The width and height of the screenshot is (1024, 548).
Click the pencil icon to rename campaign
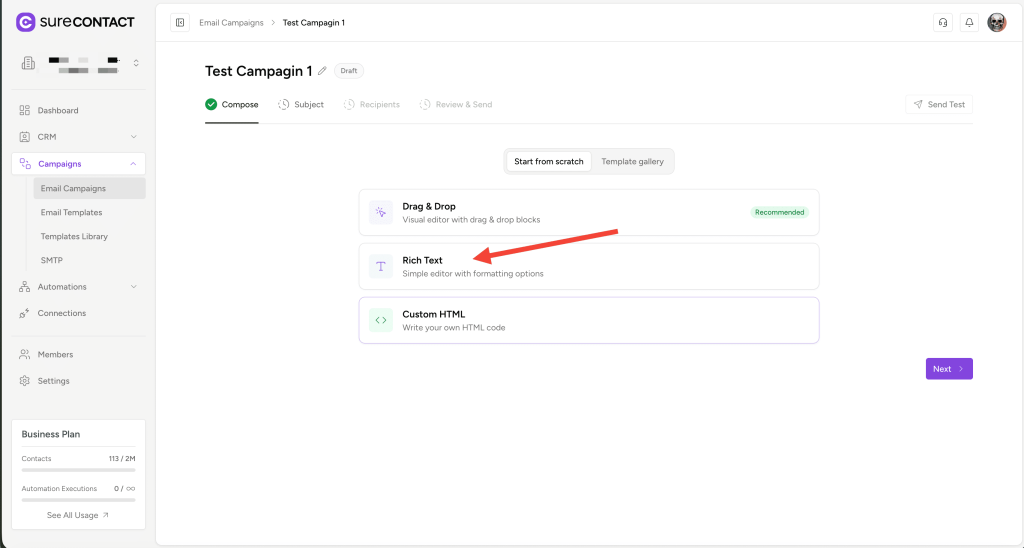[322, 71]
